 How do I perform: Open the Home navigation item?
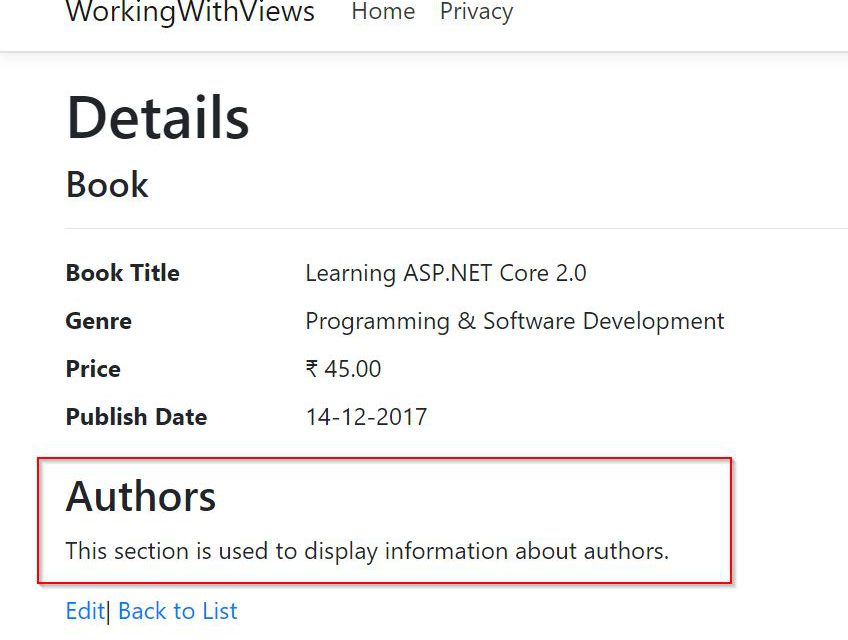click(383, 12)
